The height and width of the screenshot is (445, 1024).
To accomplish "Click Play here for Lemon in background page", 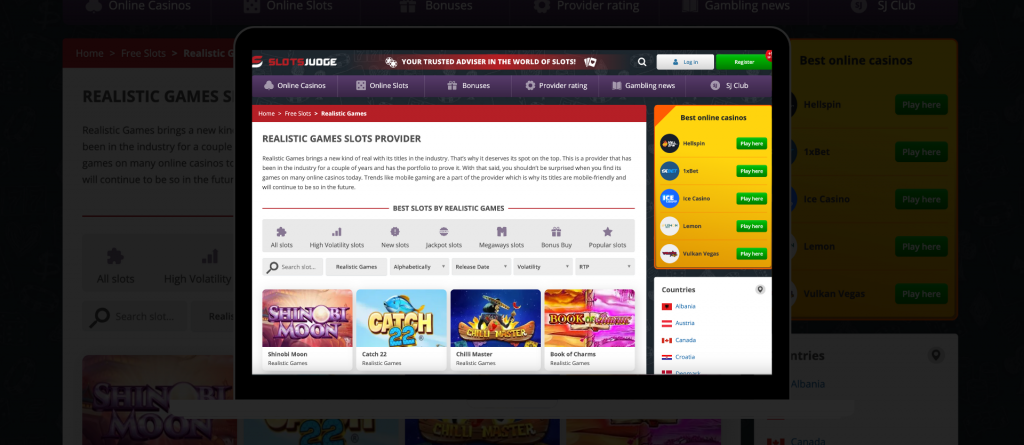I will click(921, 246).
